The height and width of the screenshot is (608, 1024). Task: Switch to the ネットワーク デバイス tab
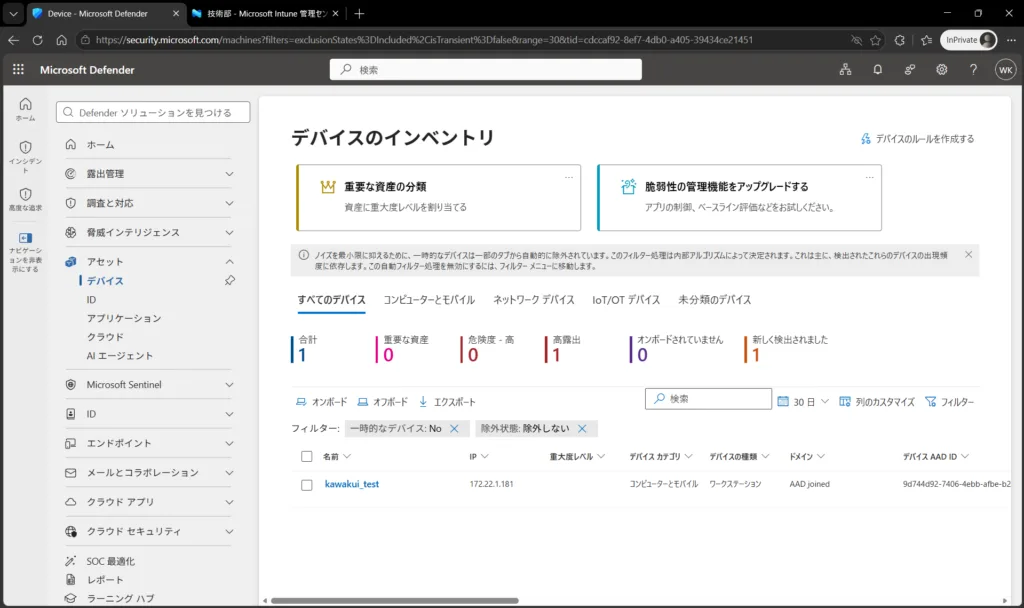tap(534, 300)
